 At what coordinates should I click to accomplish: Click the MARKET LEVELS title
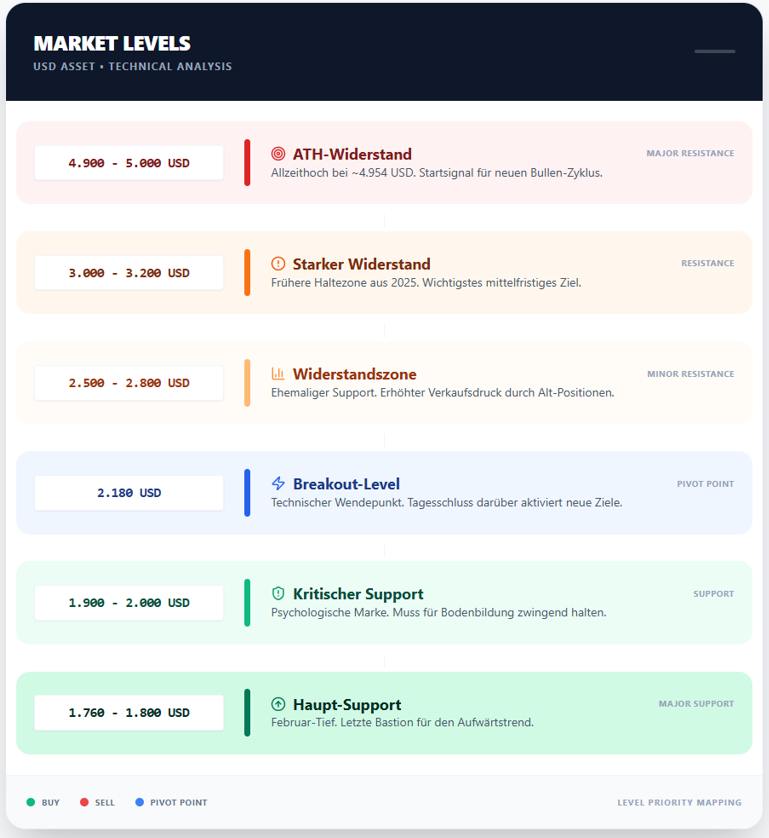[x=112, y=44]
